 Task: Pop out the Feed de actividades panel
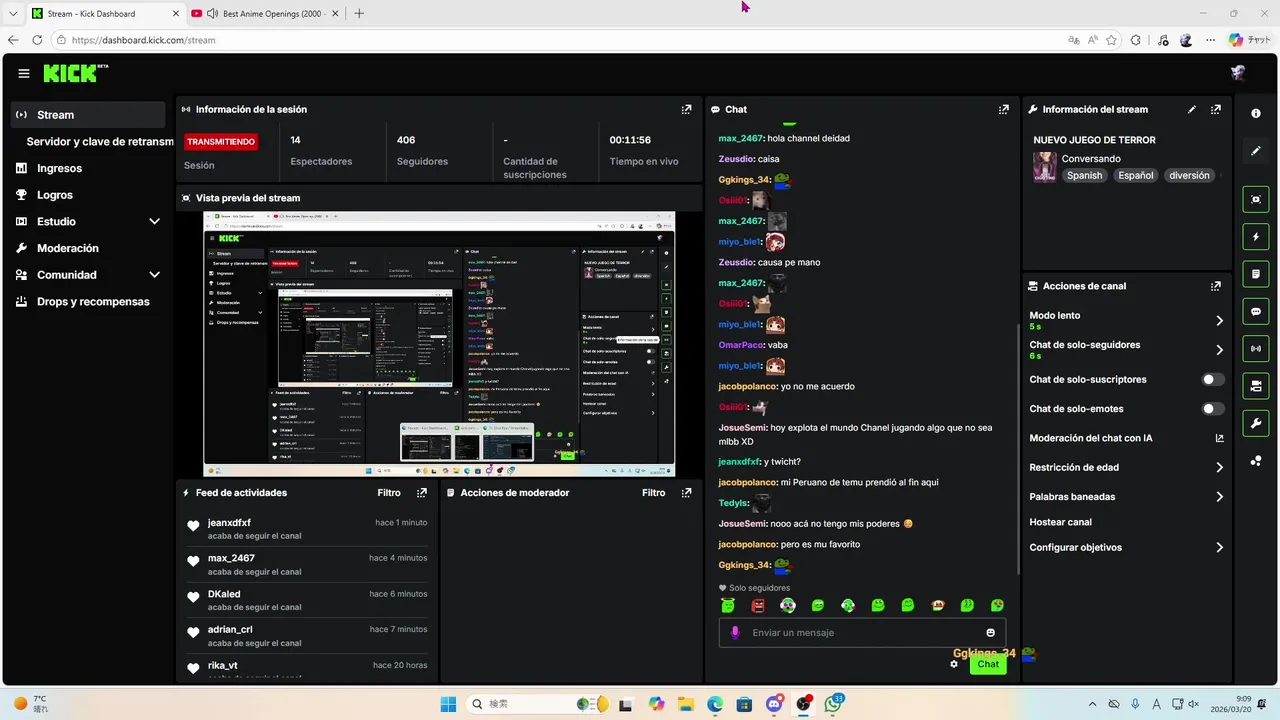point(422,493)
